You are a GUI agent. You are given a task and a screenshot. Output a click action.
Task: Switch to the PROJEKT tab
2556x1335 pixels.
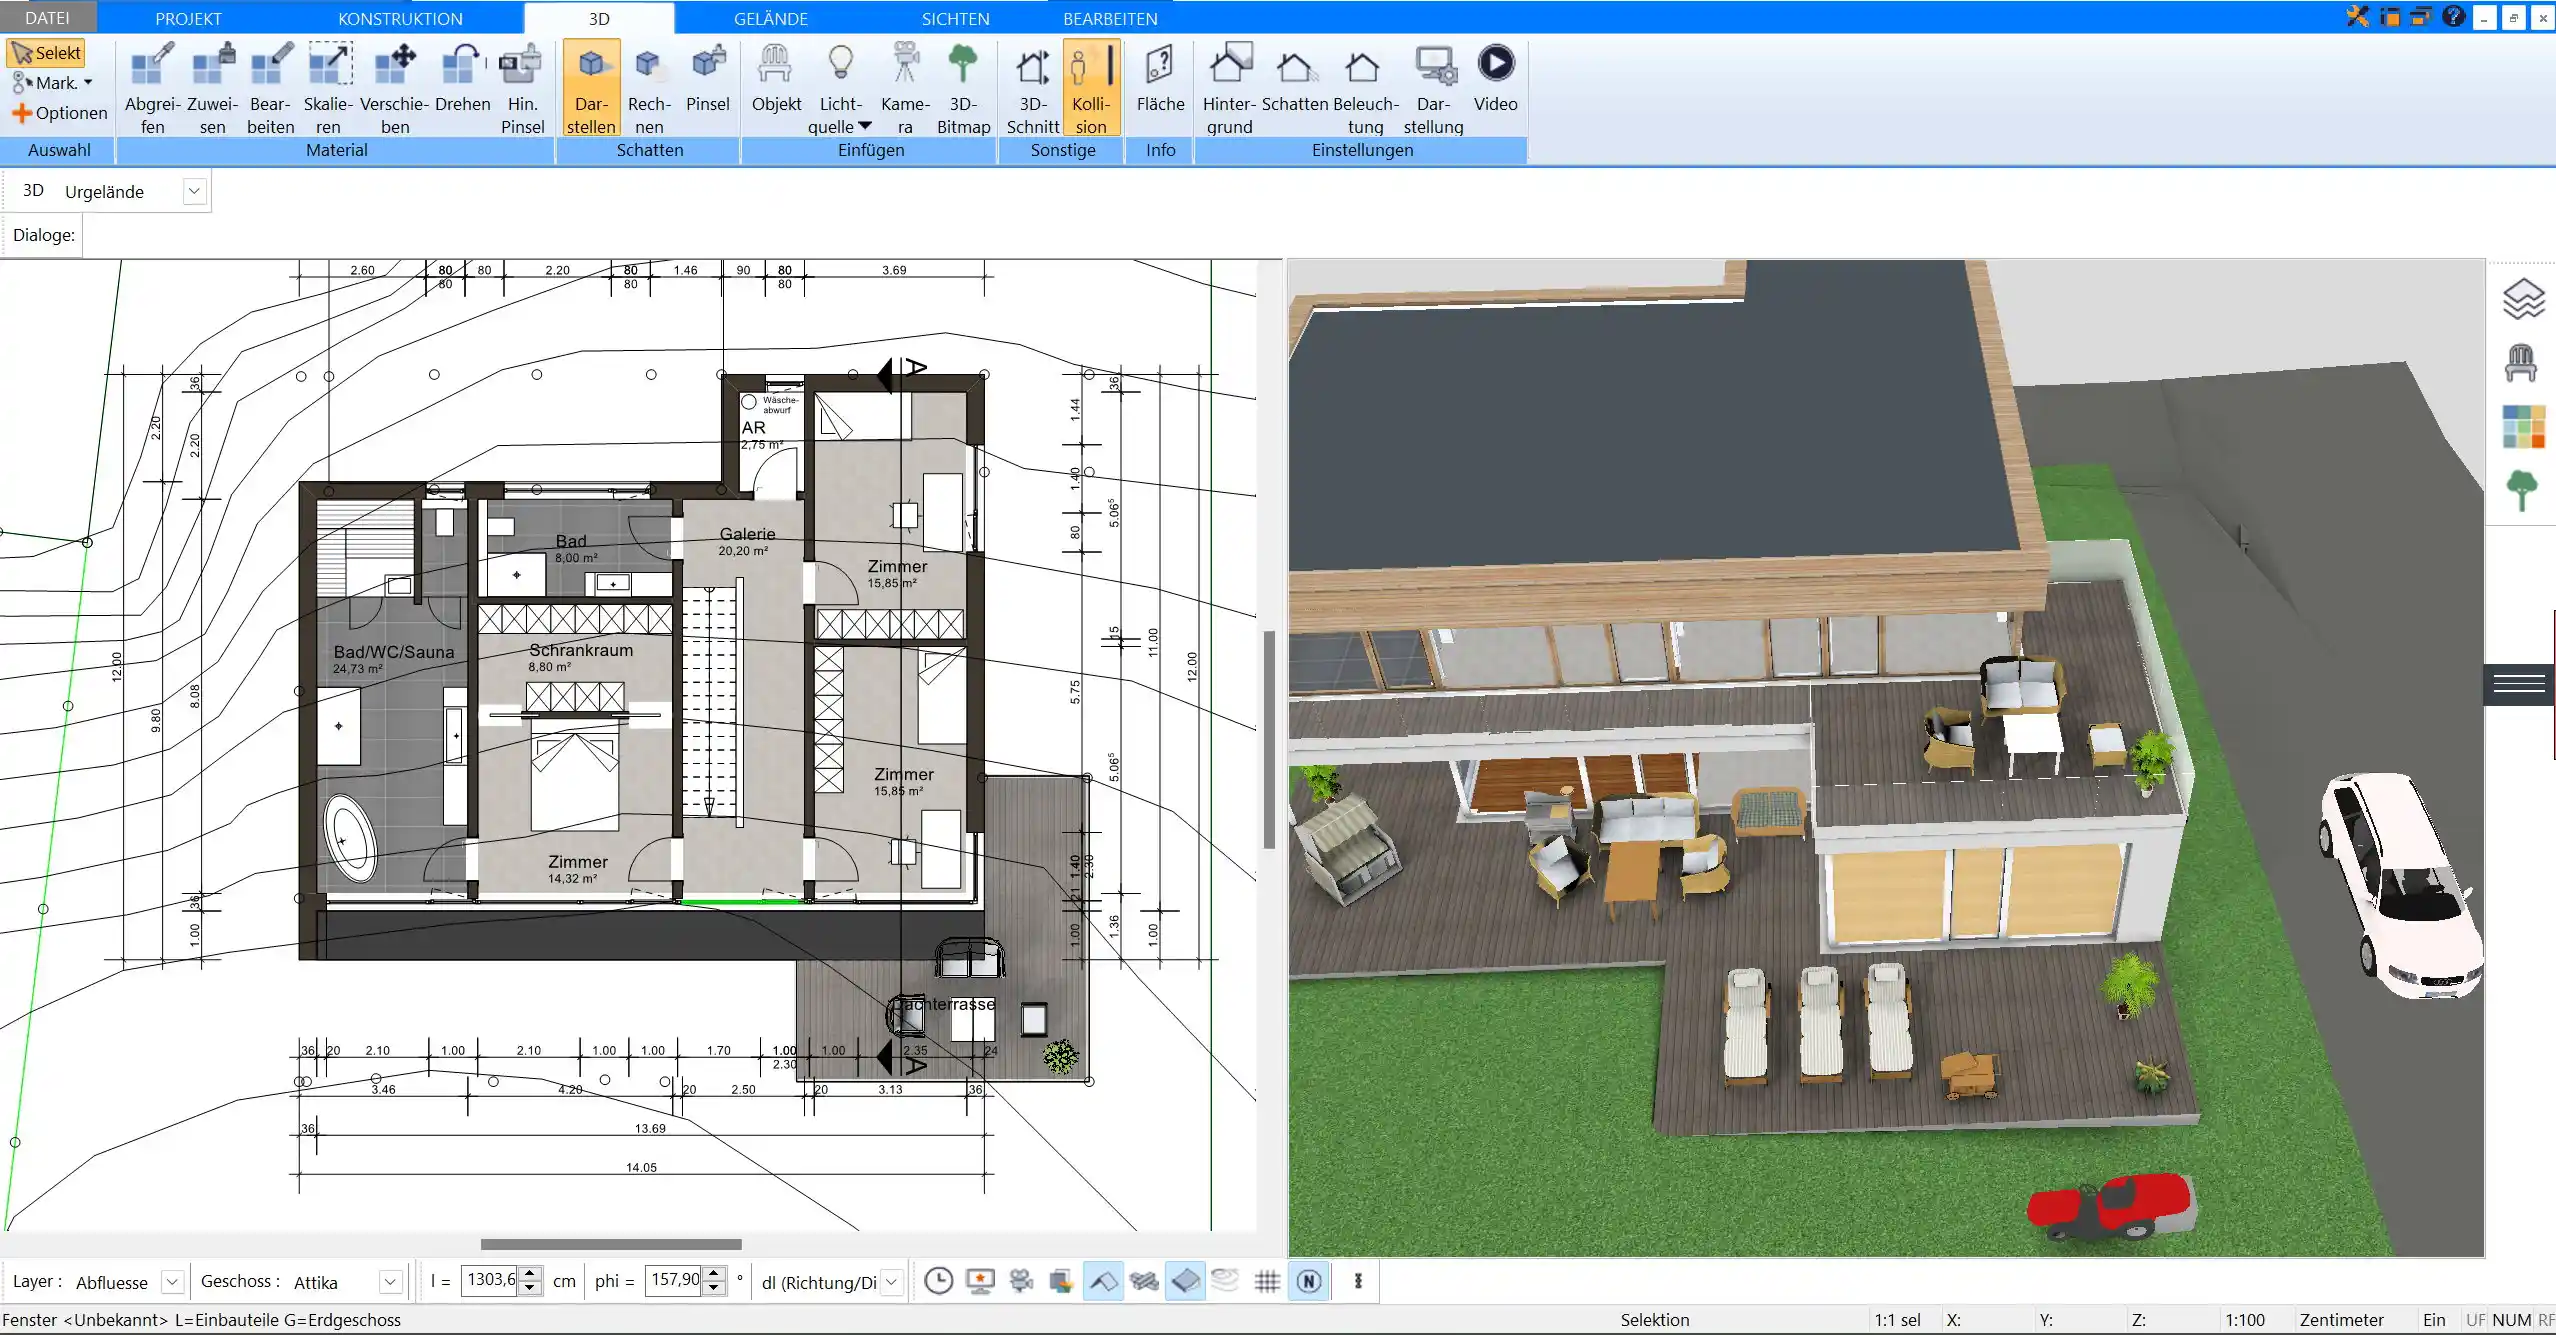(x=188, y=18)
